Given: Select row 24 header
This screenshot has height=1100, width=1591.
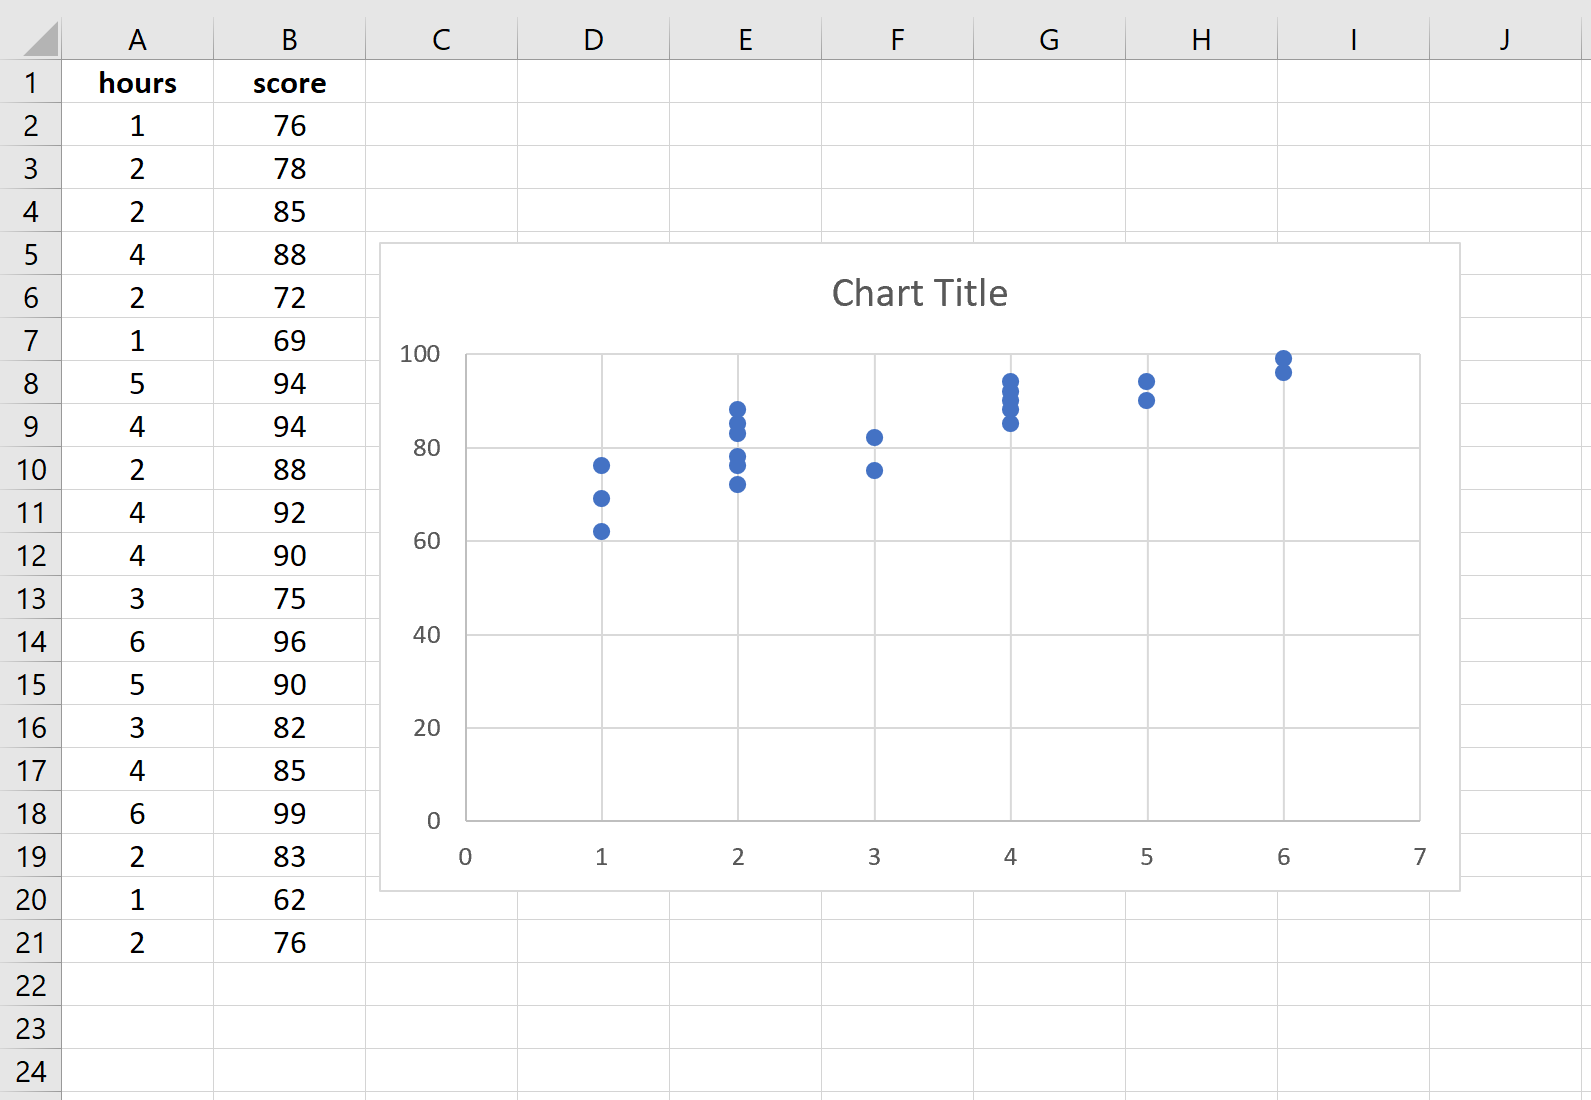Looking at the screenshot, I should pyautogui.click(x=30, y=1072).
